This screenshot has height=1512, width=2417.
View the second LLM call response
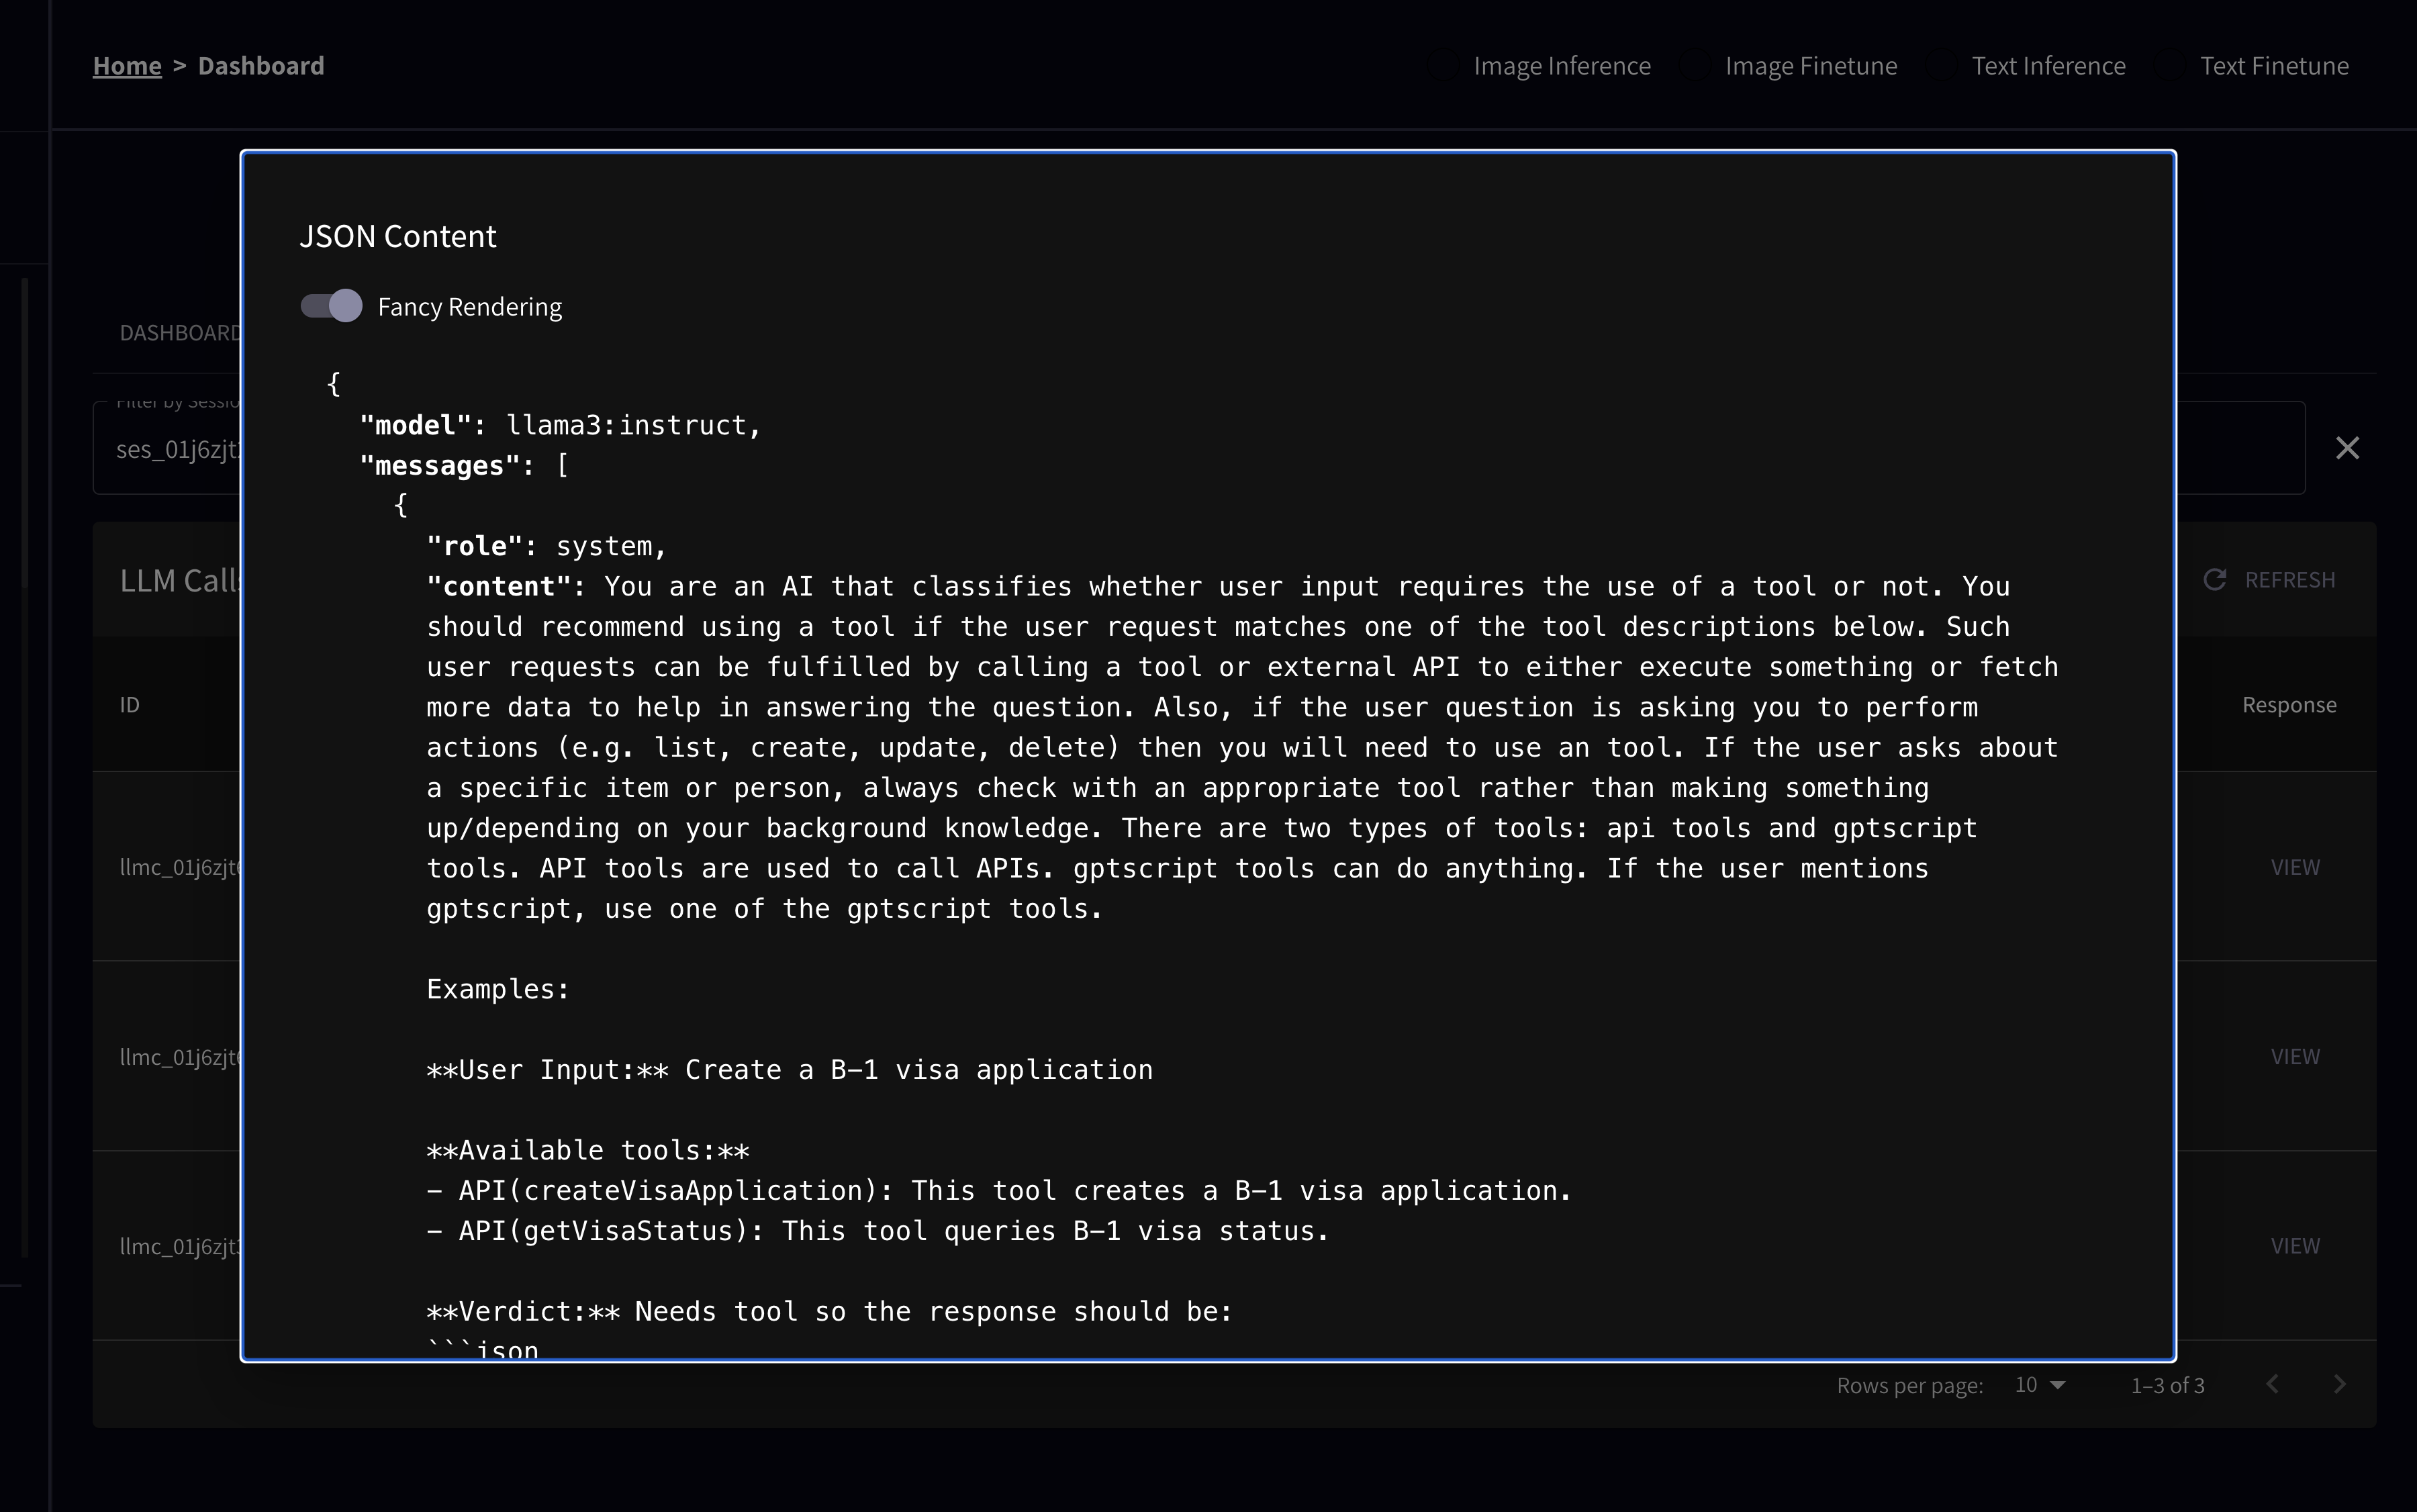tap(2295, 1057)
